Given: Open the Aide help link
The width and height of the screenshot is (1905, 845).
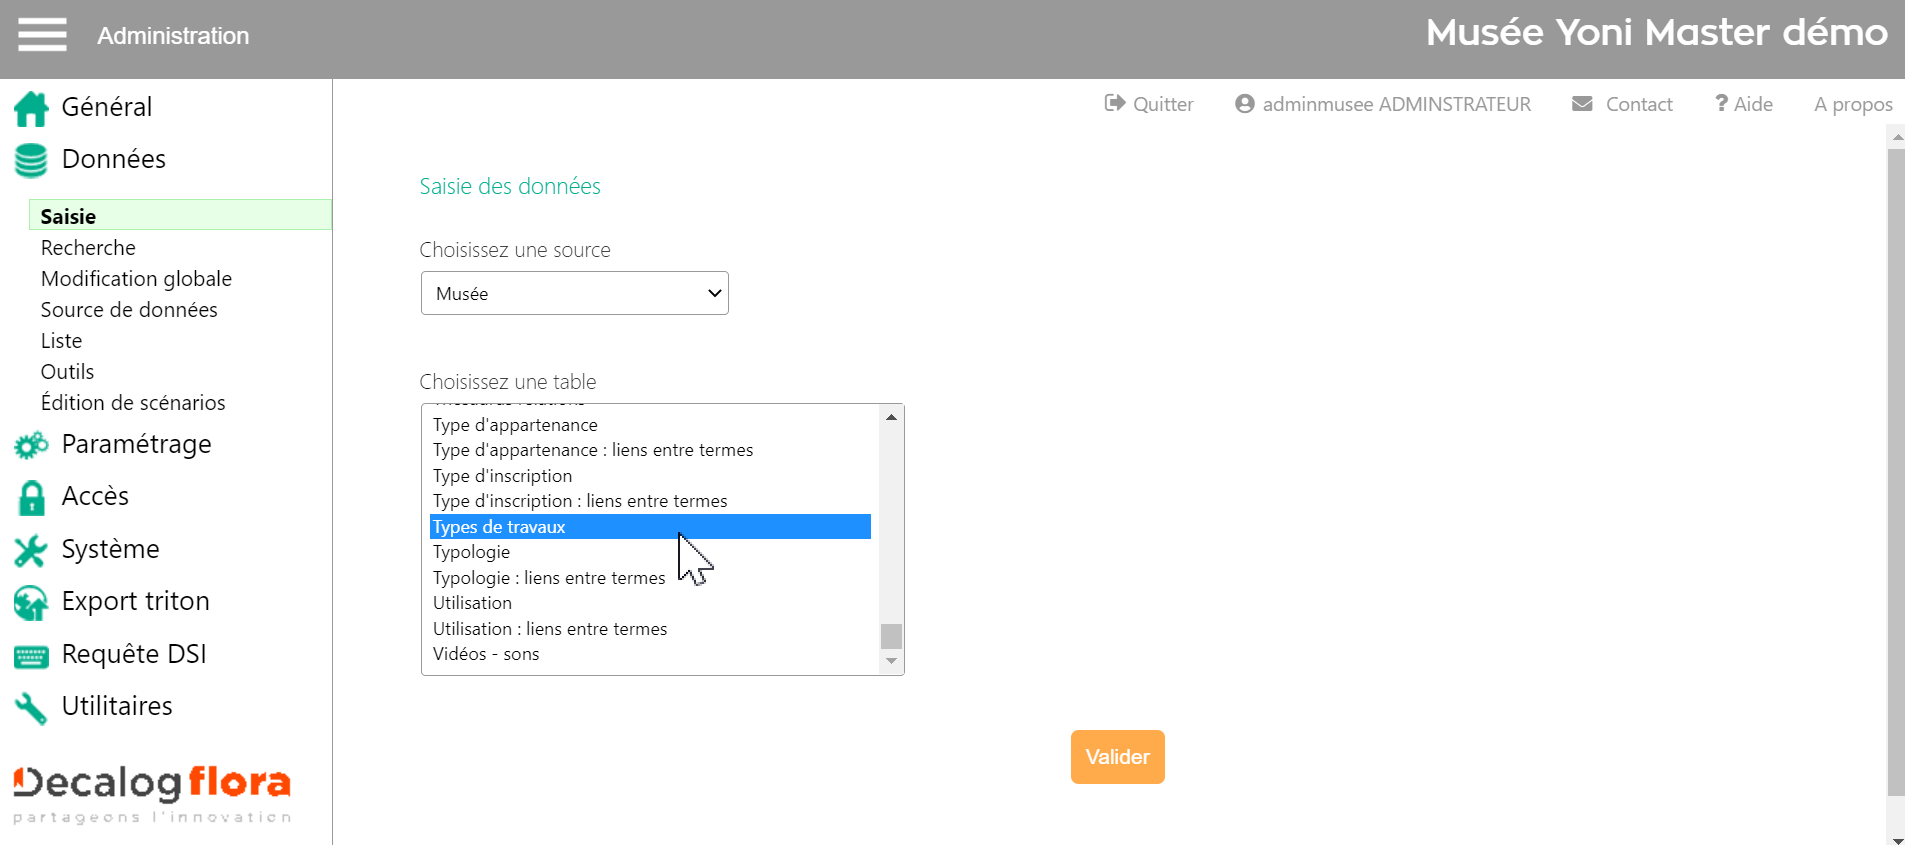Looking at the screenshot, I should tap(1744, 104).
